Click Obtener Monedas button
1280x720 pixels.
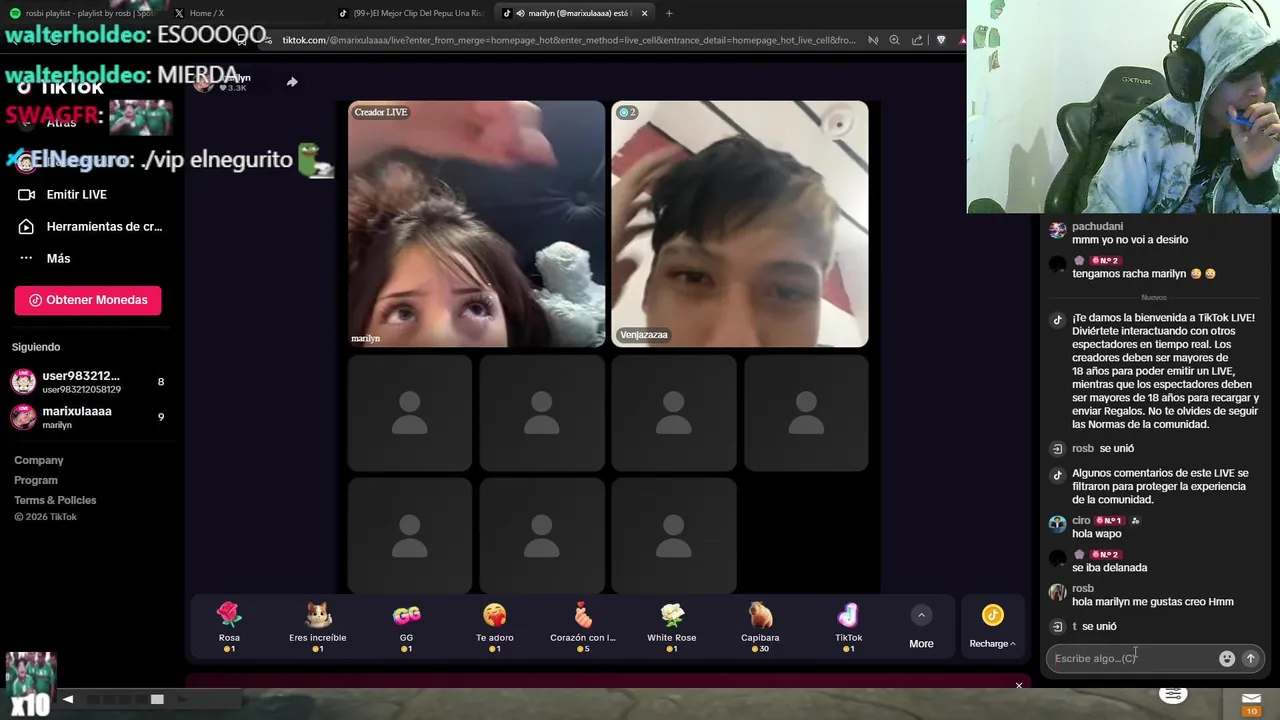pos(88,300)
